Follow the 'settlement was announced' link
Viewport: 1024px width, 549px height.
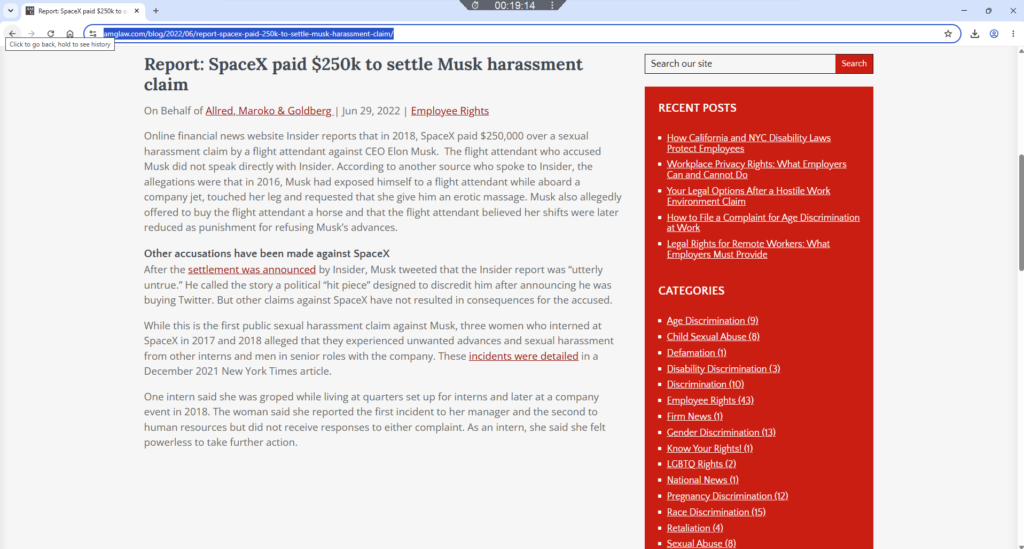click(x=251, y=270)
